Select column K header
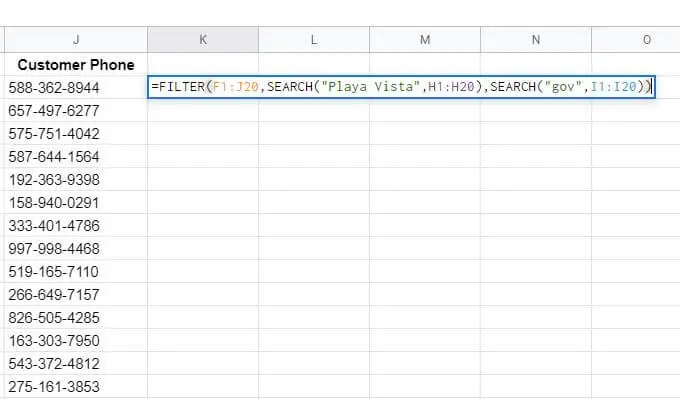Viewport: 680px width, 399px height. point(203,40)
